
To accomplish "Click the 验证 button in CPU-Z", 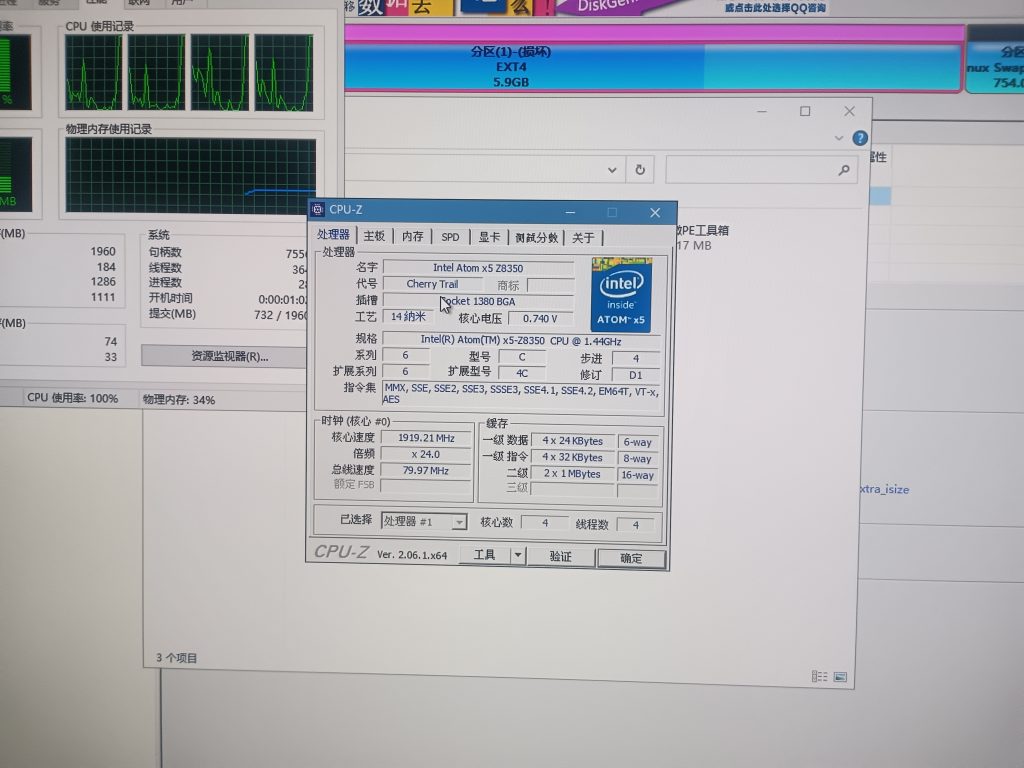I will [x=561, y=556].
